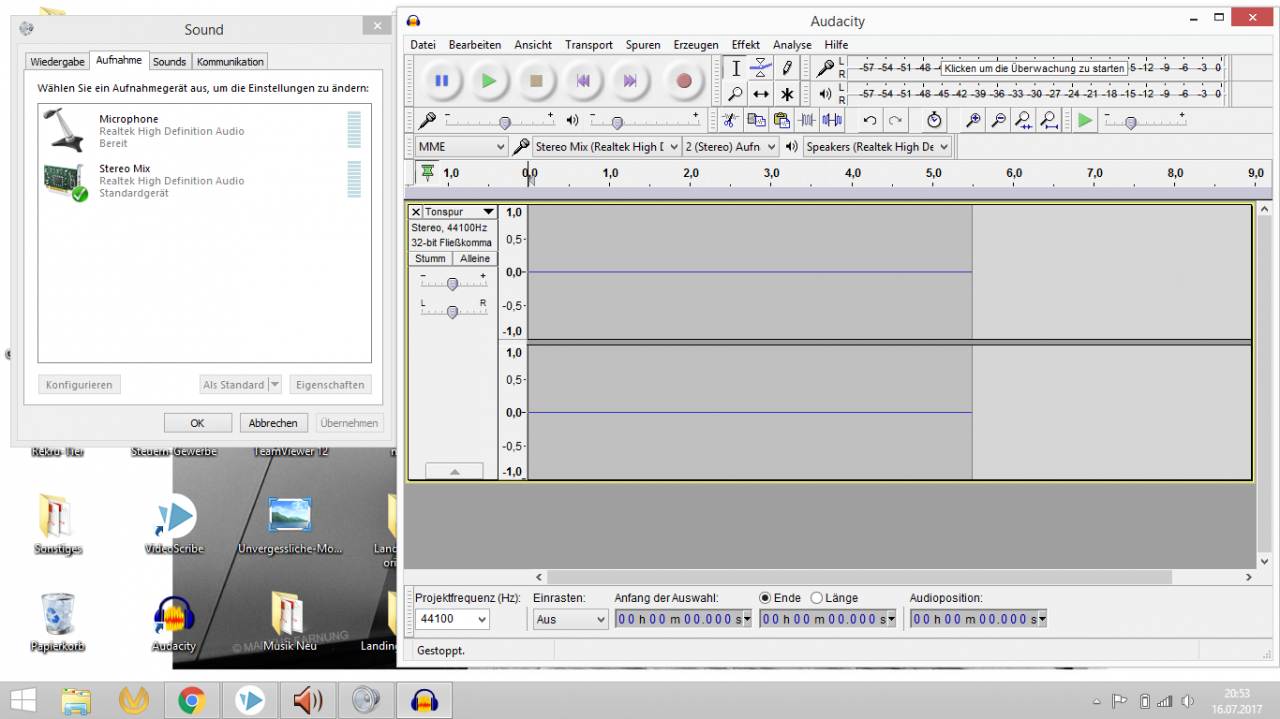The width and height of the screenshot is (1280, 719).
Task: Click the track gain slider handle
Action: (x=452, y=284)
